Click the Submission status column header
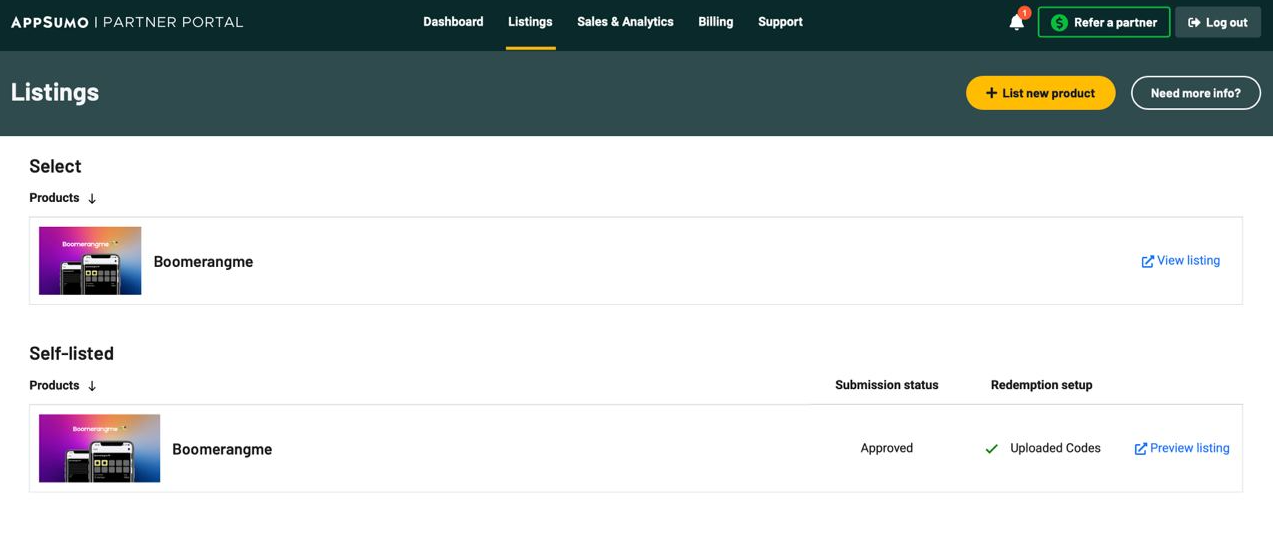Viewport: 1273px width, 538px height. pos(886,385)
